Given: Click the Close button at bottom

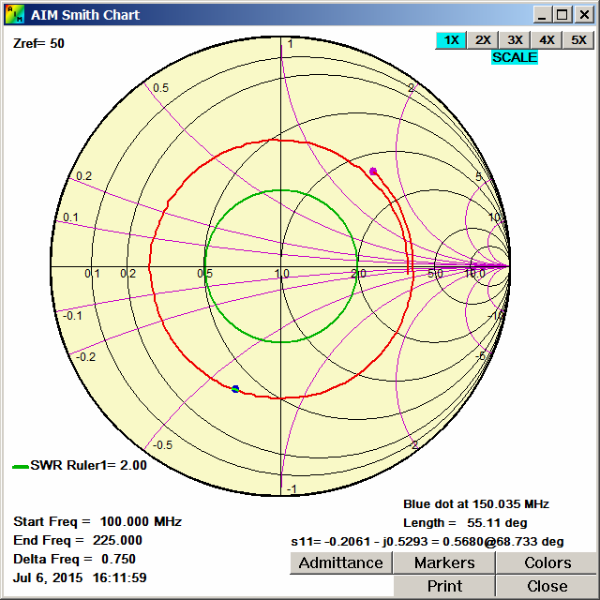Looking at the screenshot, I should coord(548,586).
